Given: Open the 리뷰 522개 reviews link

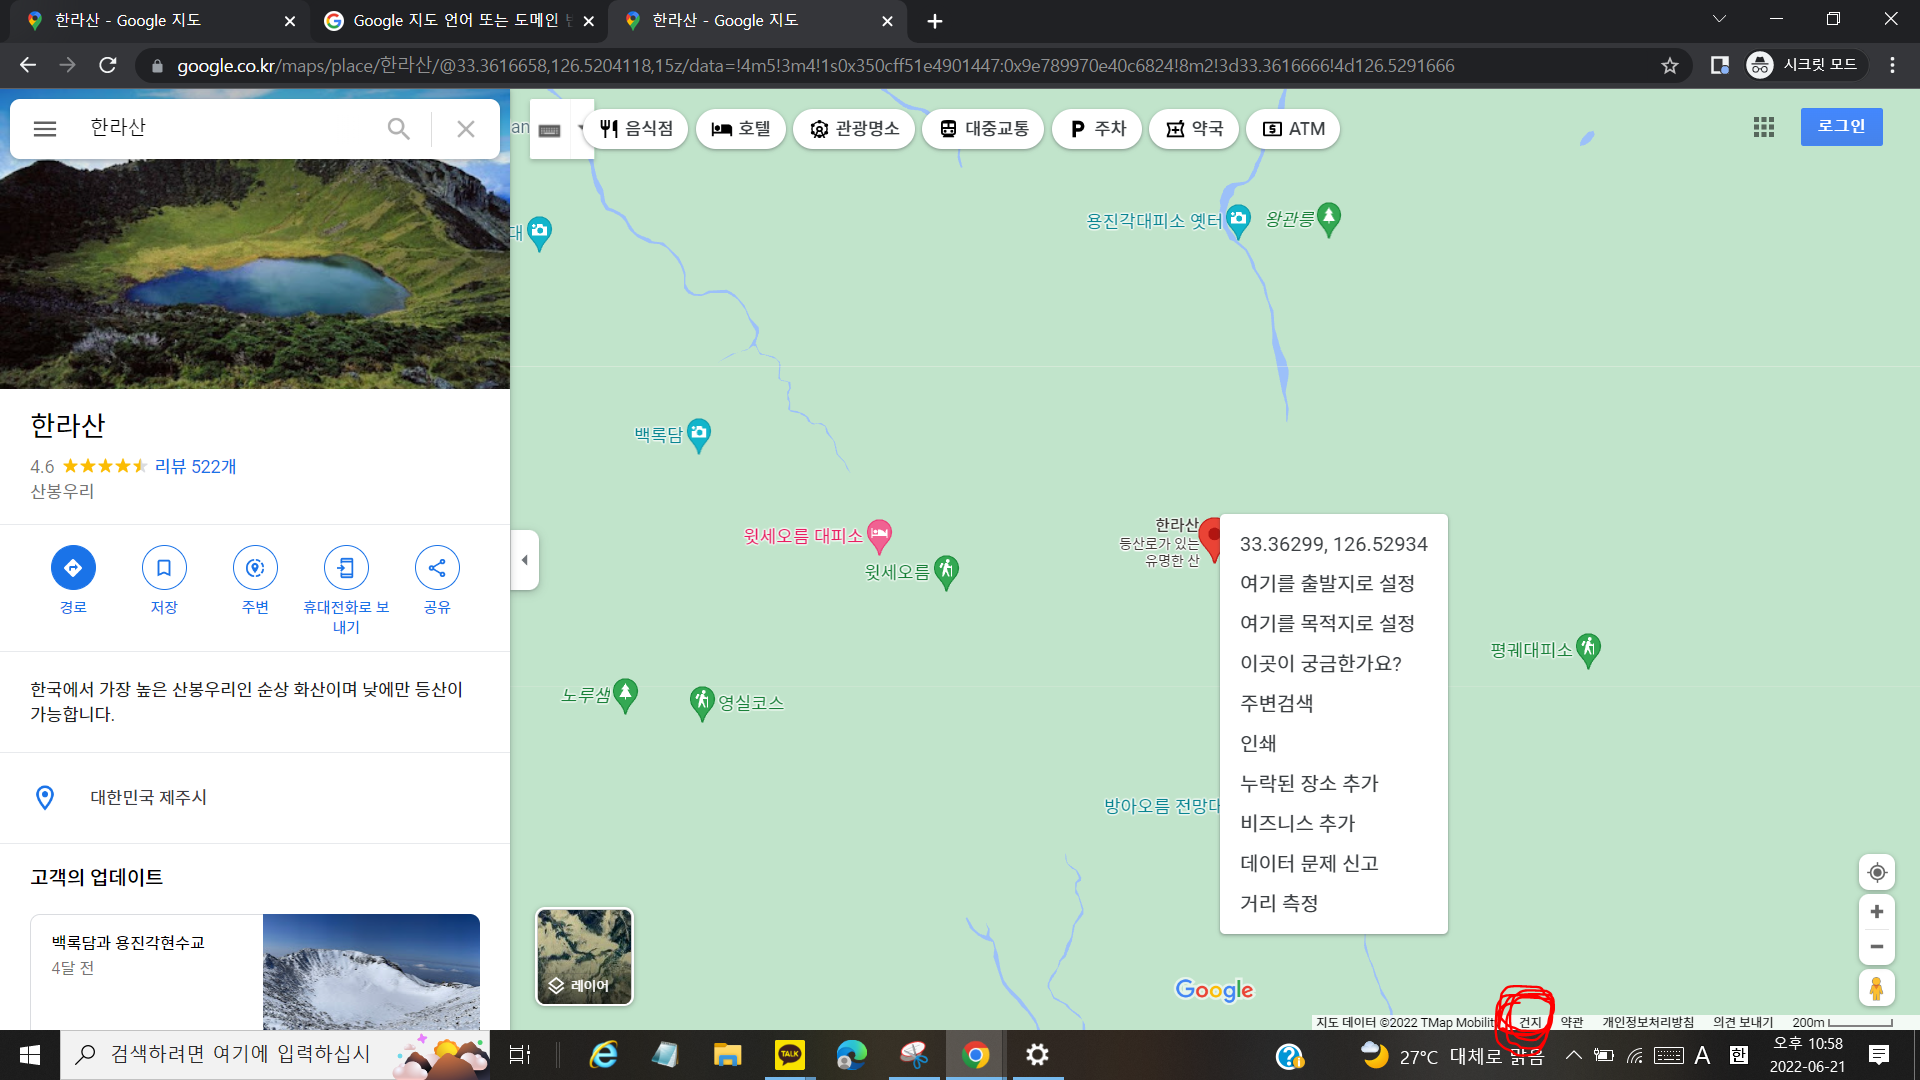Looking at the screenshot, I should [195, 466].
